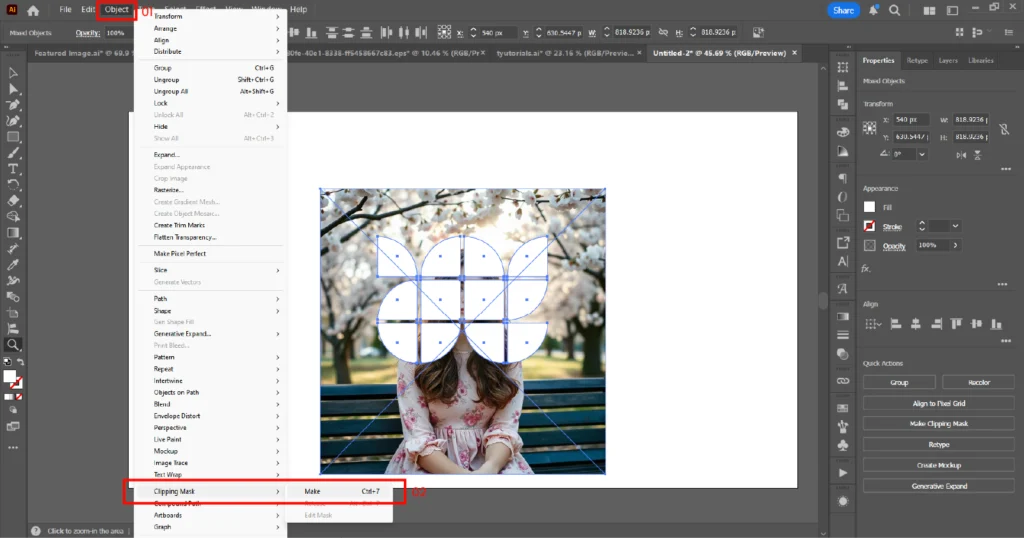Screen dimensions: 1024x538
Task: Select the Pen tool
Action: click(13, 104)
